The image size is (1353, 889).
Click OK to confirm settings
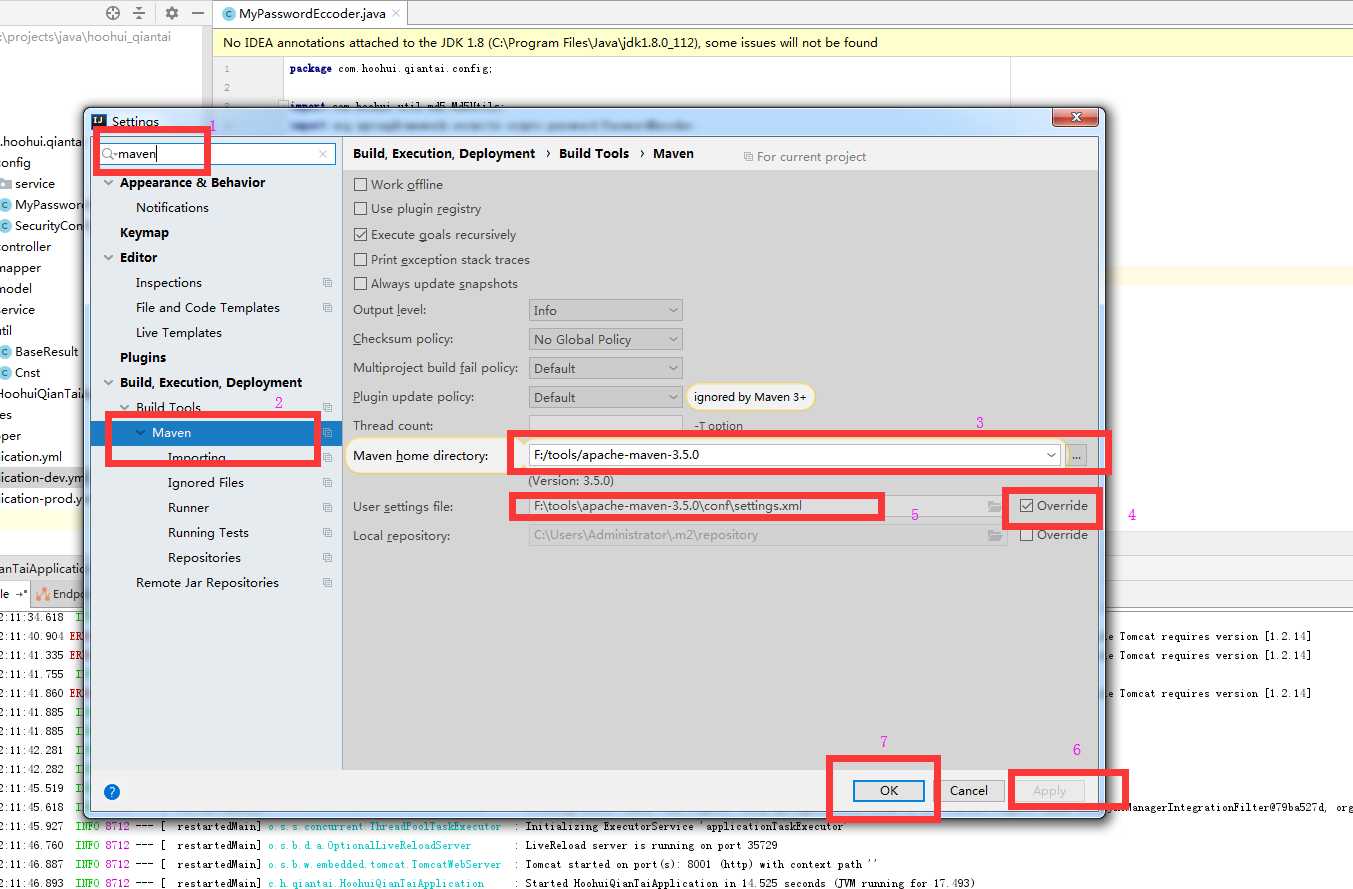click(889, 791)
